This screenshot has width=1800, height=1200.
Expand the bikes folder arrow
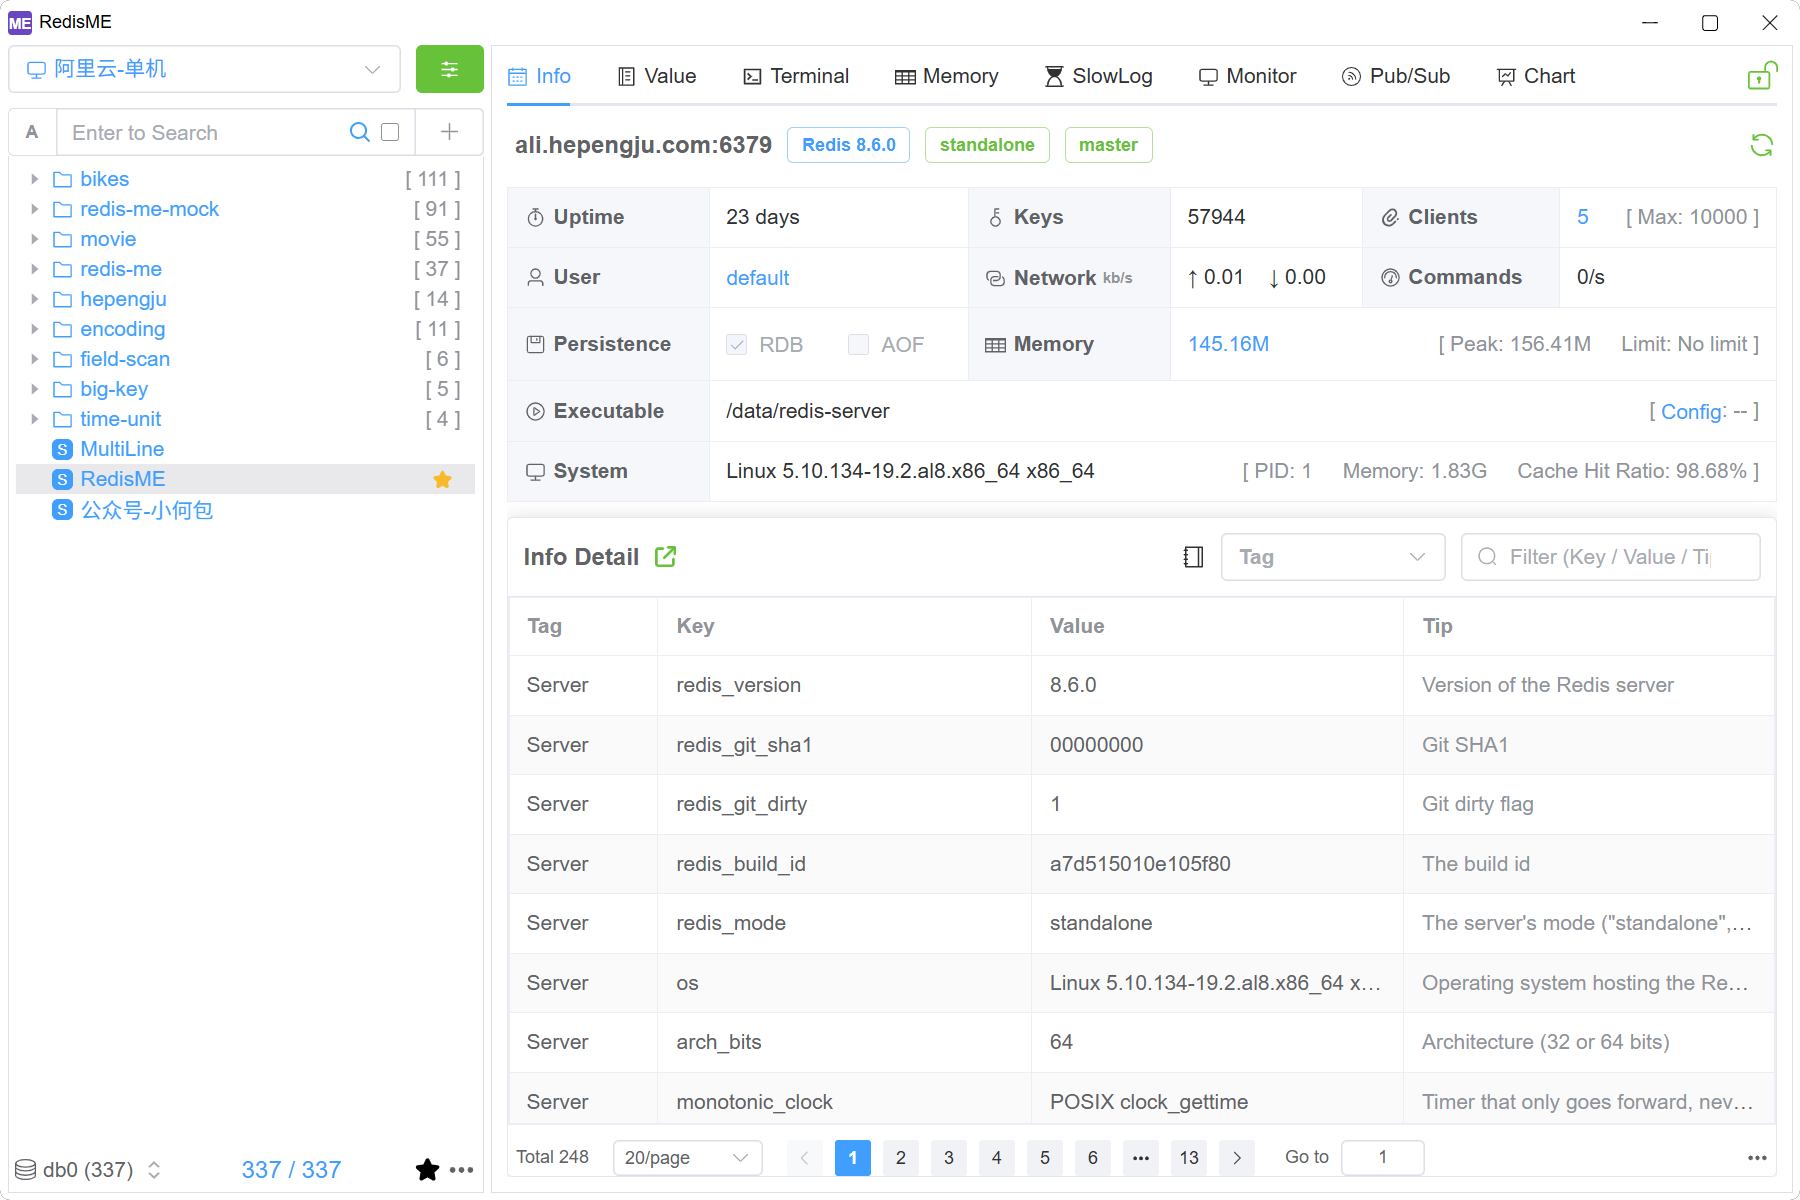34,179
